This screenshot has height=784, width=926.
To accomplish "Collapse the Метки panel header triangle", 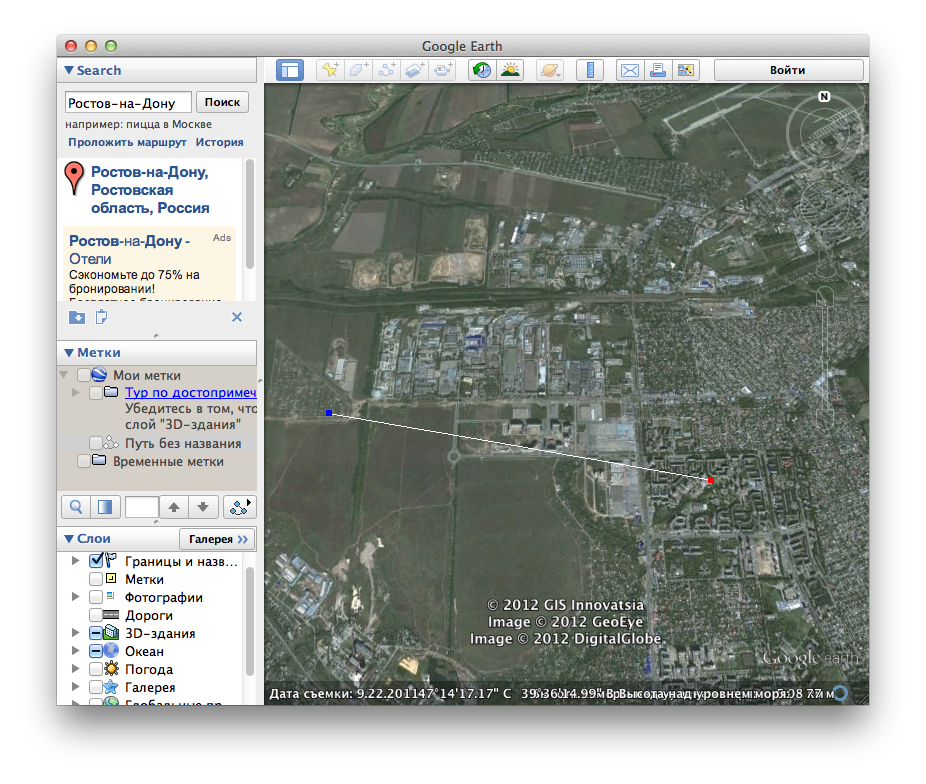I will [69, 352].
